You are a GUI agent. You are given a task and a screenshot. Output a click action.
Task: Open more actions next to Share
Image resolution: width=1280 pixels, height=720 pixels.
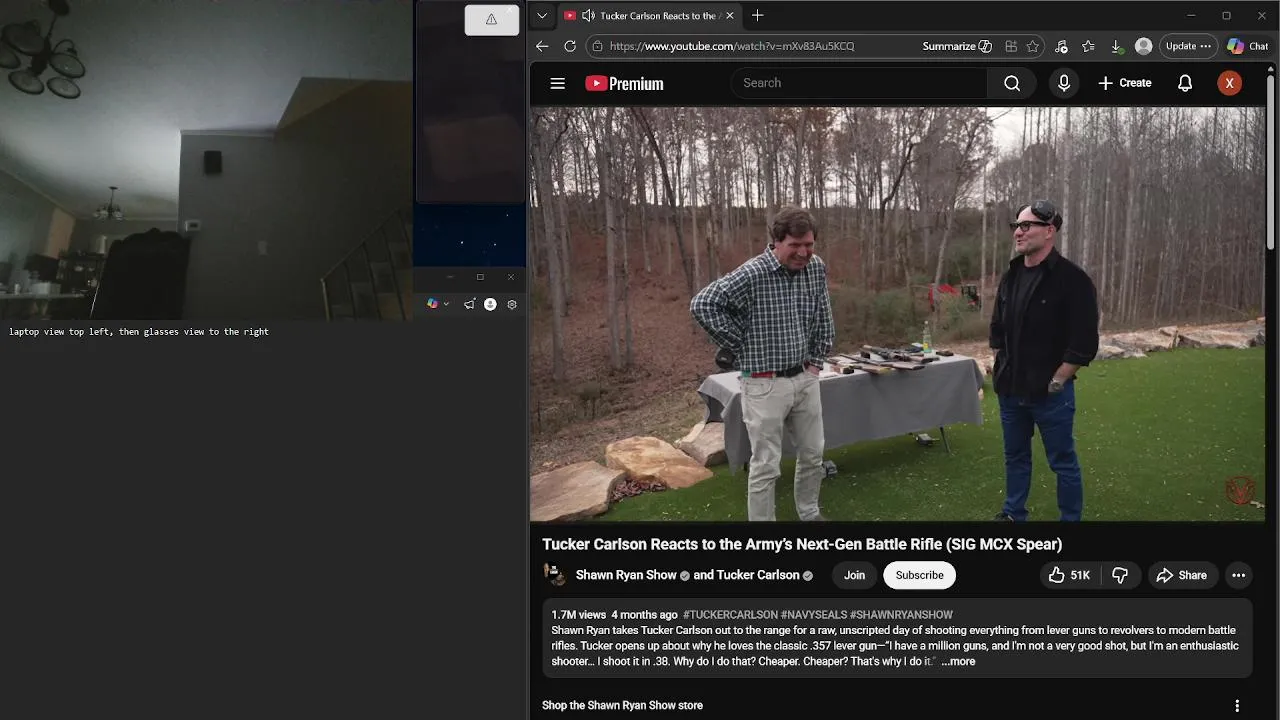coord(1238,575)
